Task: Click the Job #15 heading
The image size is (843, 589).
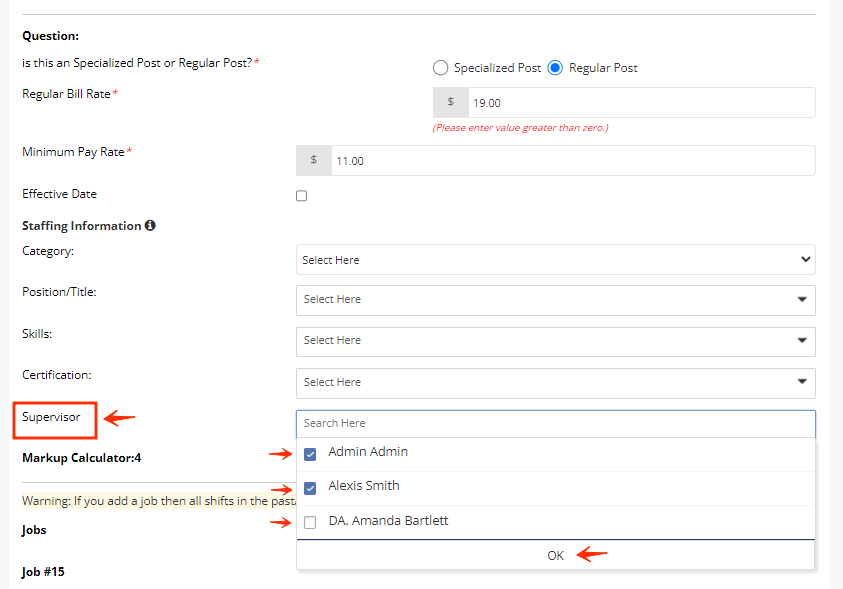Action: (43, 572)
